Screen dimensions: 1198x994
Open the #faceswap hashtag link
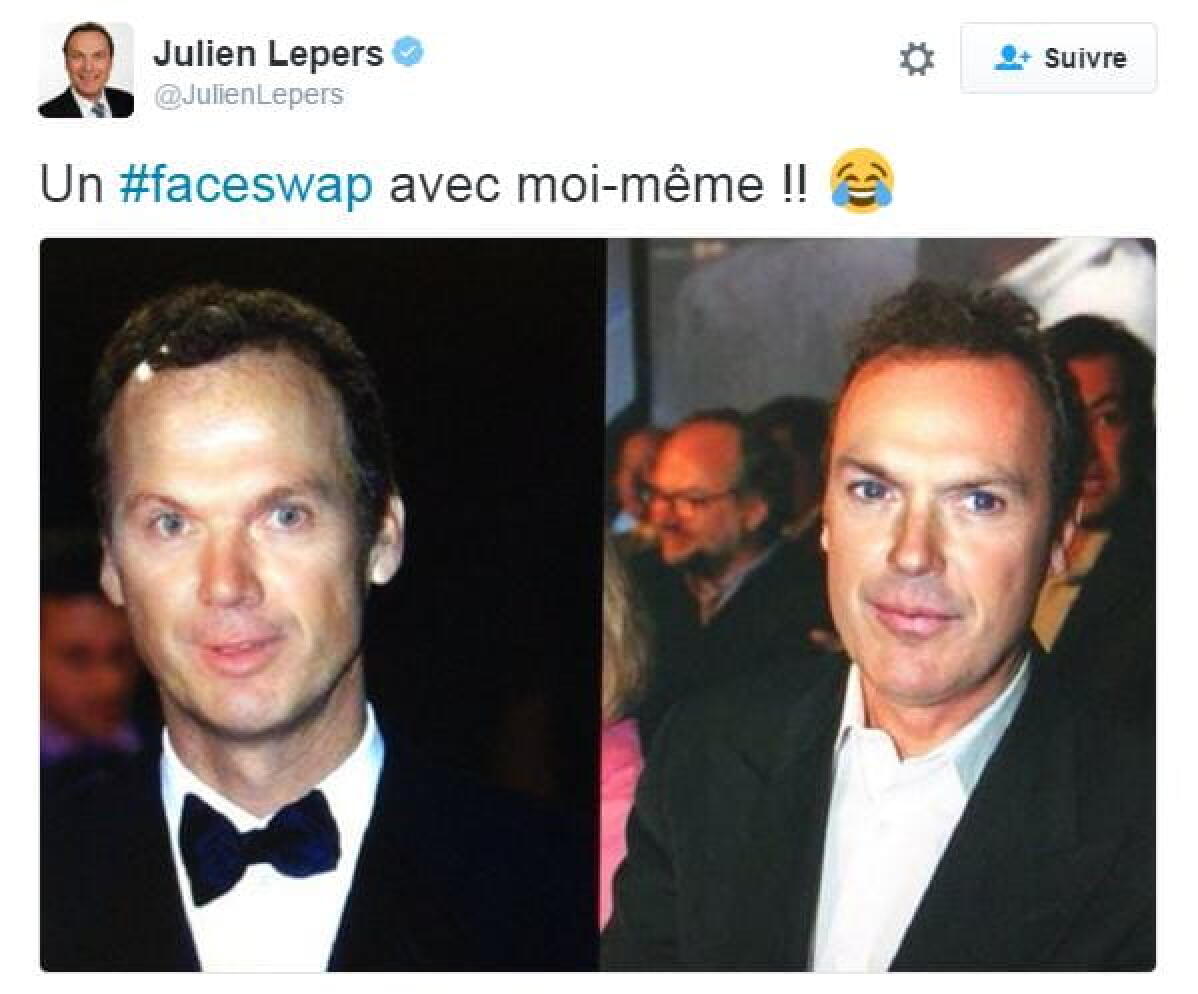(x=246, y=185)
